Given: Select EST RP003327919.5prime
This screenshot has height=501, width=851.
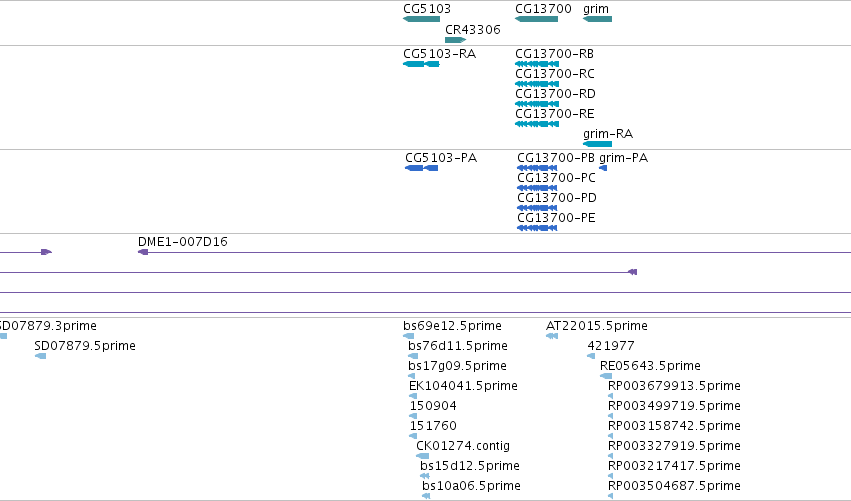Looking at the screenshot, I should [611, 456].
